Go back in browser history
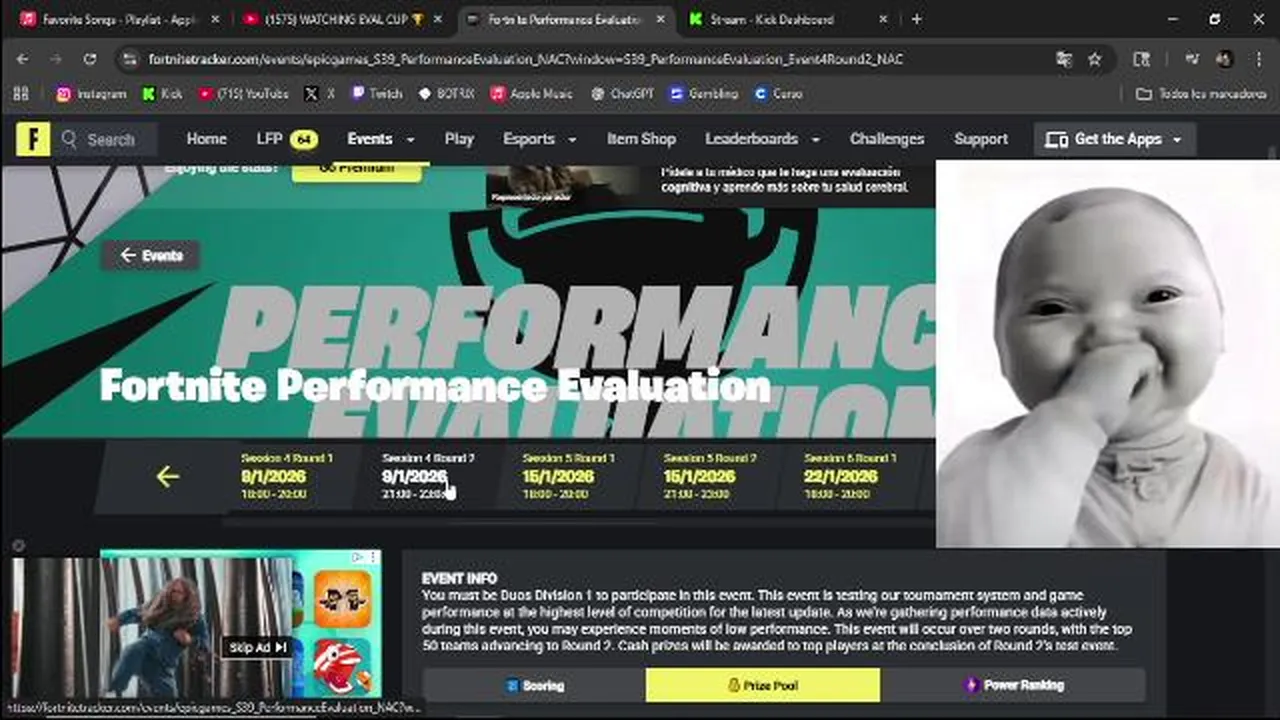Viewport: 1280px width, 720px height. tap(22, 59)
